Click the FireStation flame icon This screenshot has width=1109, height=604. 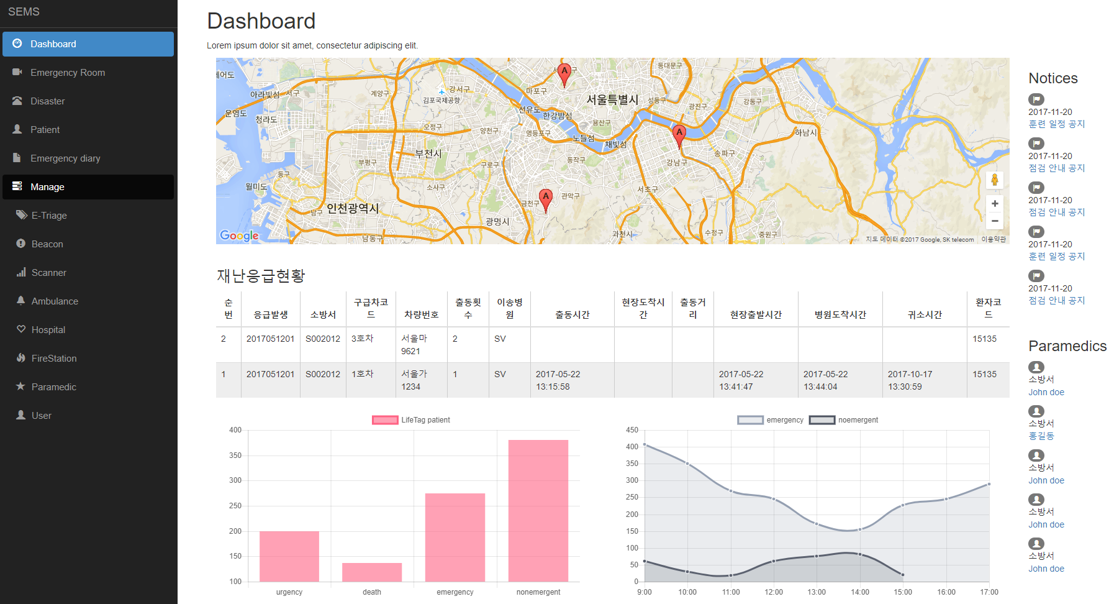tap(21, 358)
